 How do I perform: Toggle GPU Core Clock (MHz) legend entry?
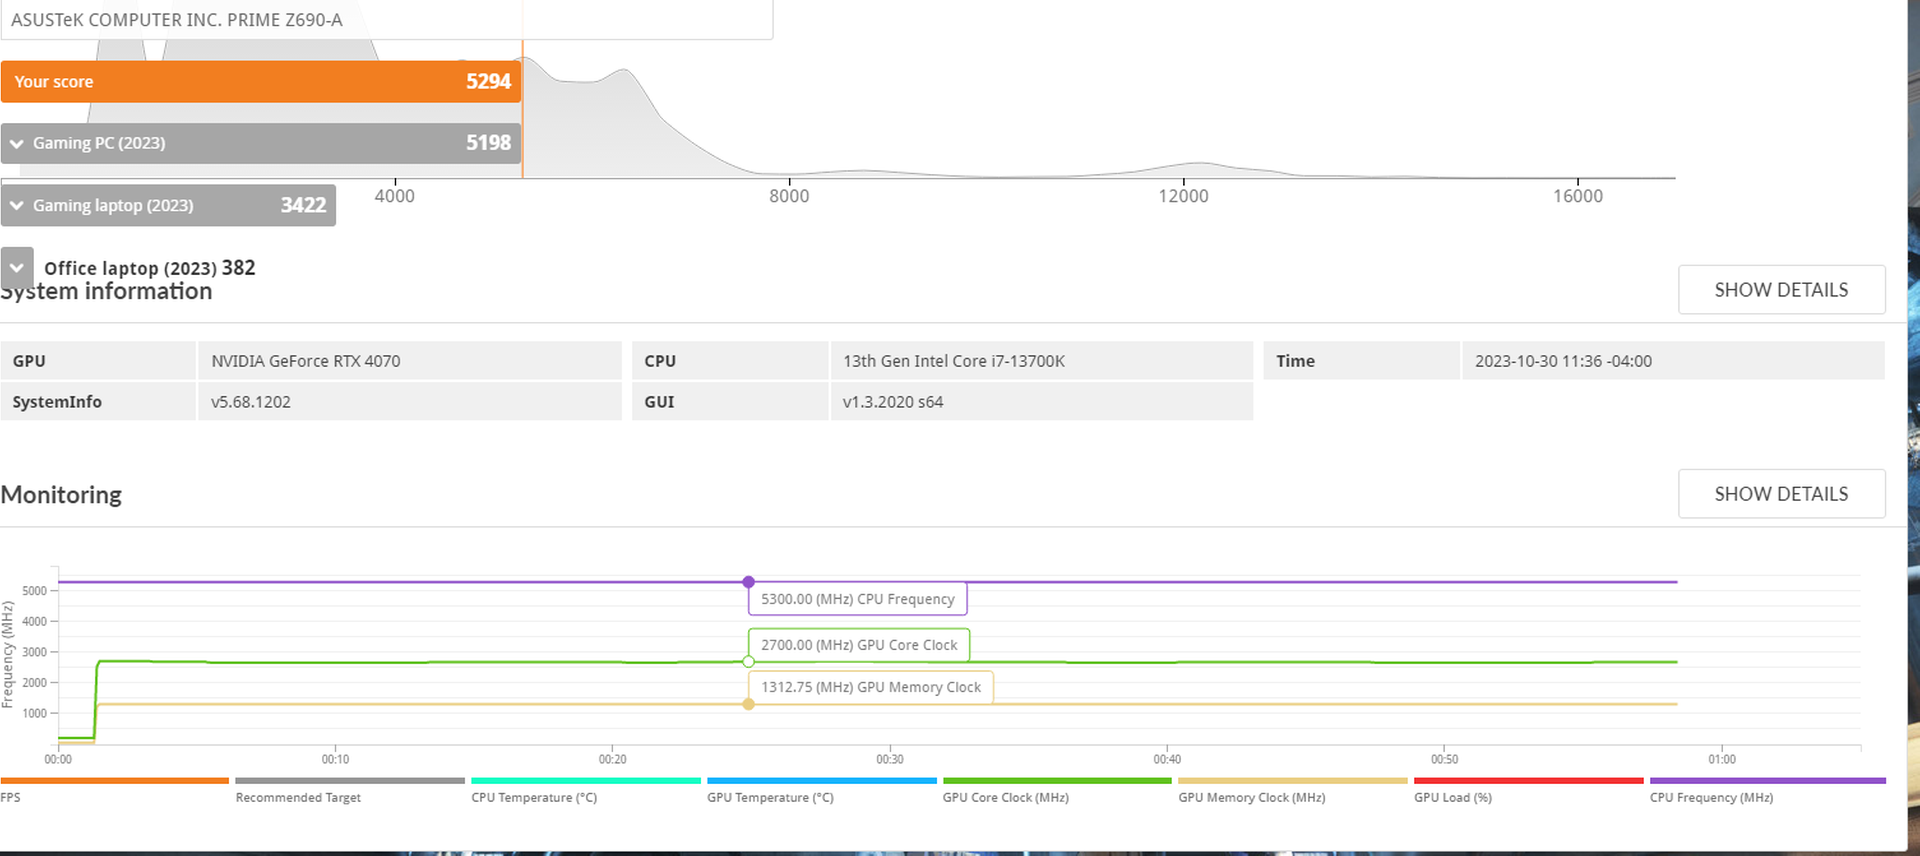[x=1057, y=790]
